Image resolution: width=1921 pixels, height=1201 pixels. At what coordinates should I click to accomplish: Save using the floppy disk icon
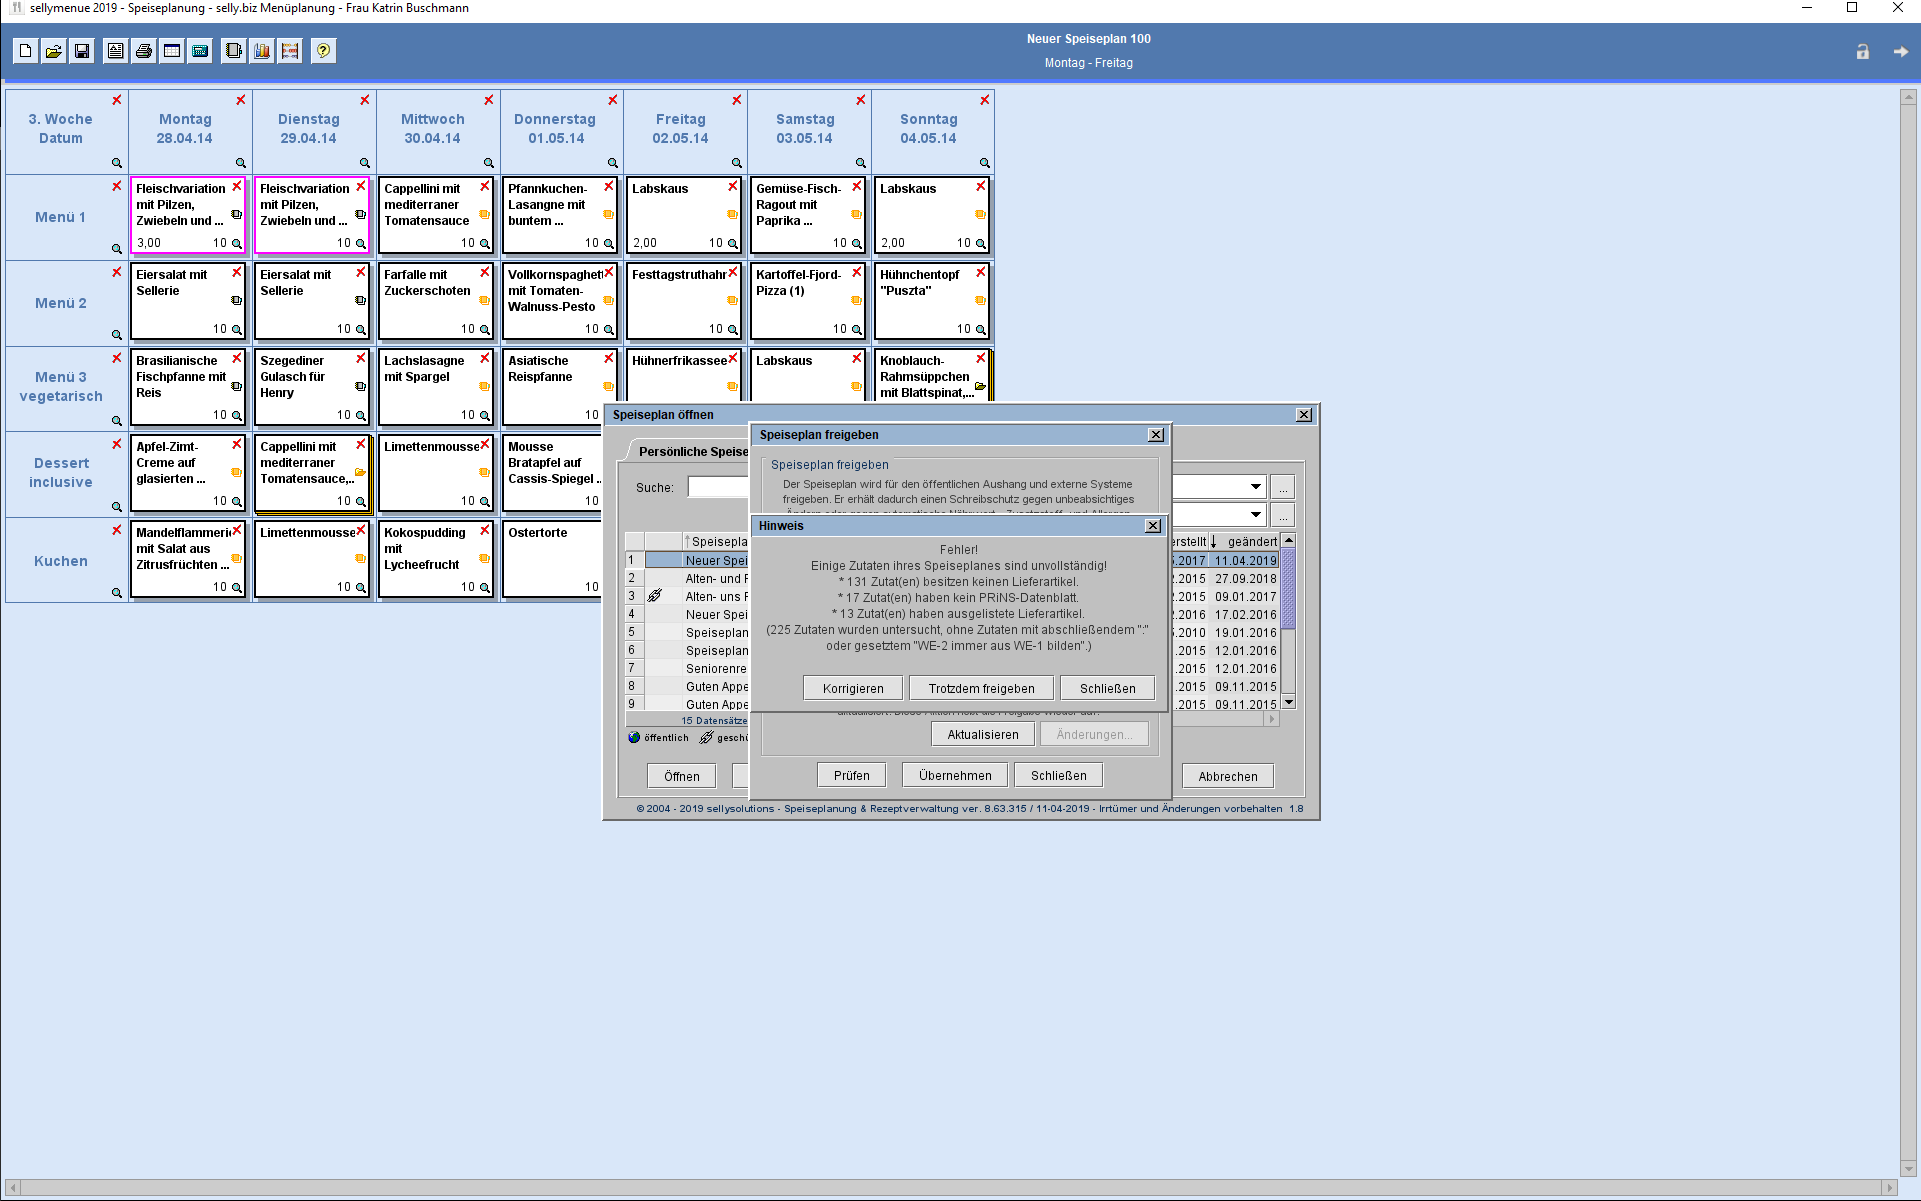82,51
